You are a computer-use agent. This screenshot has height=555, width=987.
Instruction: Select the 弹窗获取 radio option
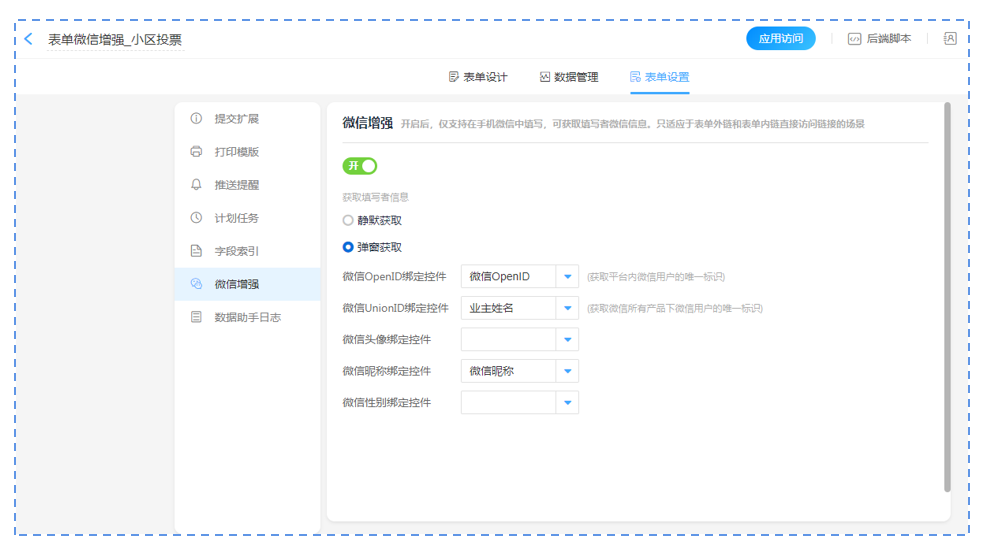348,247
